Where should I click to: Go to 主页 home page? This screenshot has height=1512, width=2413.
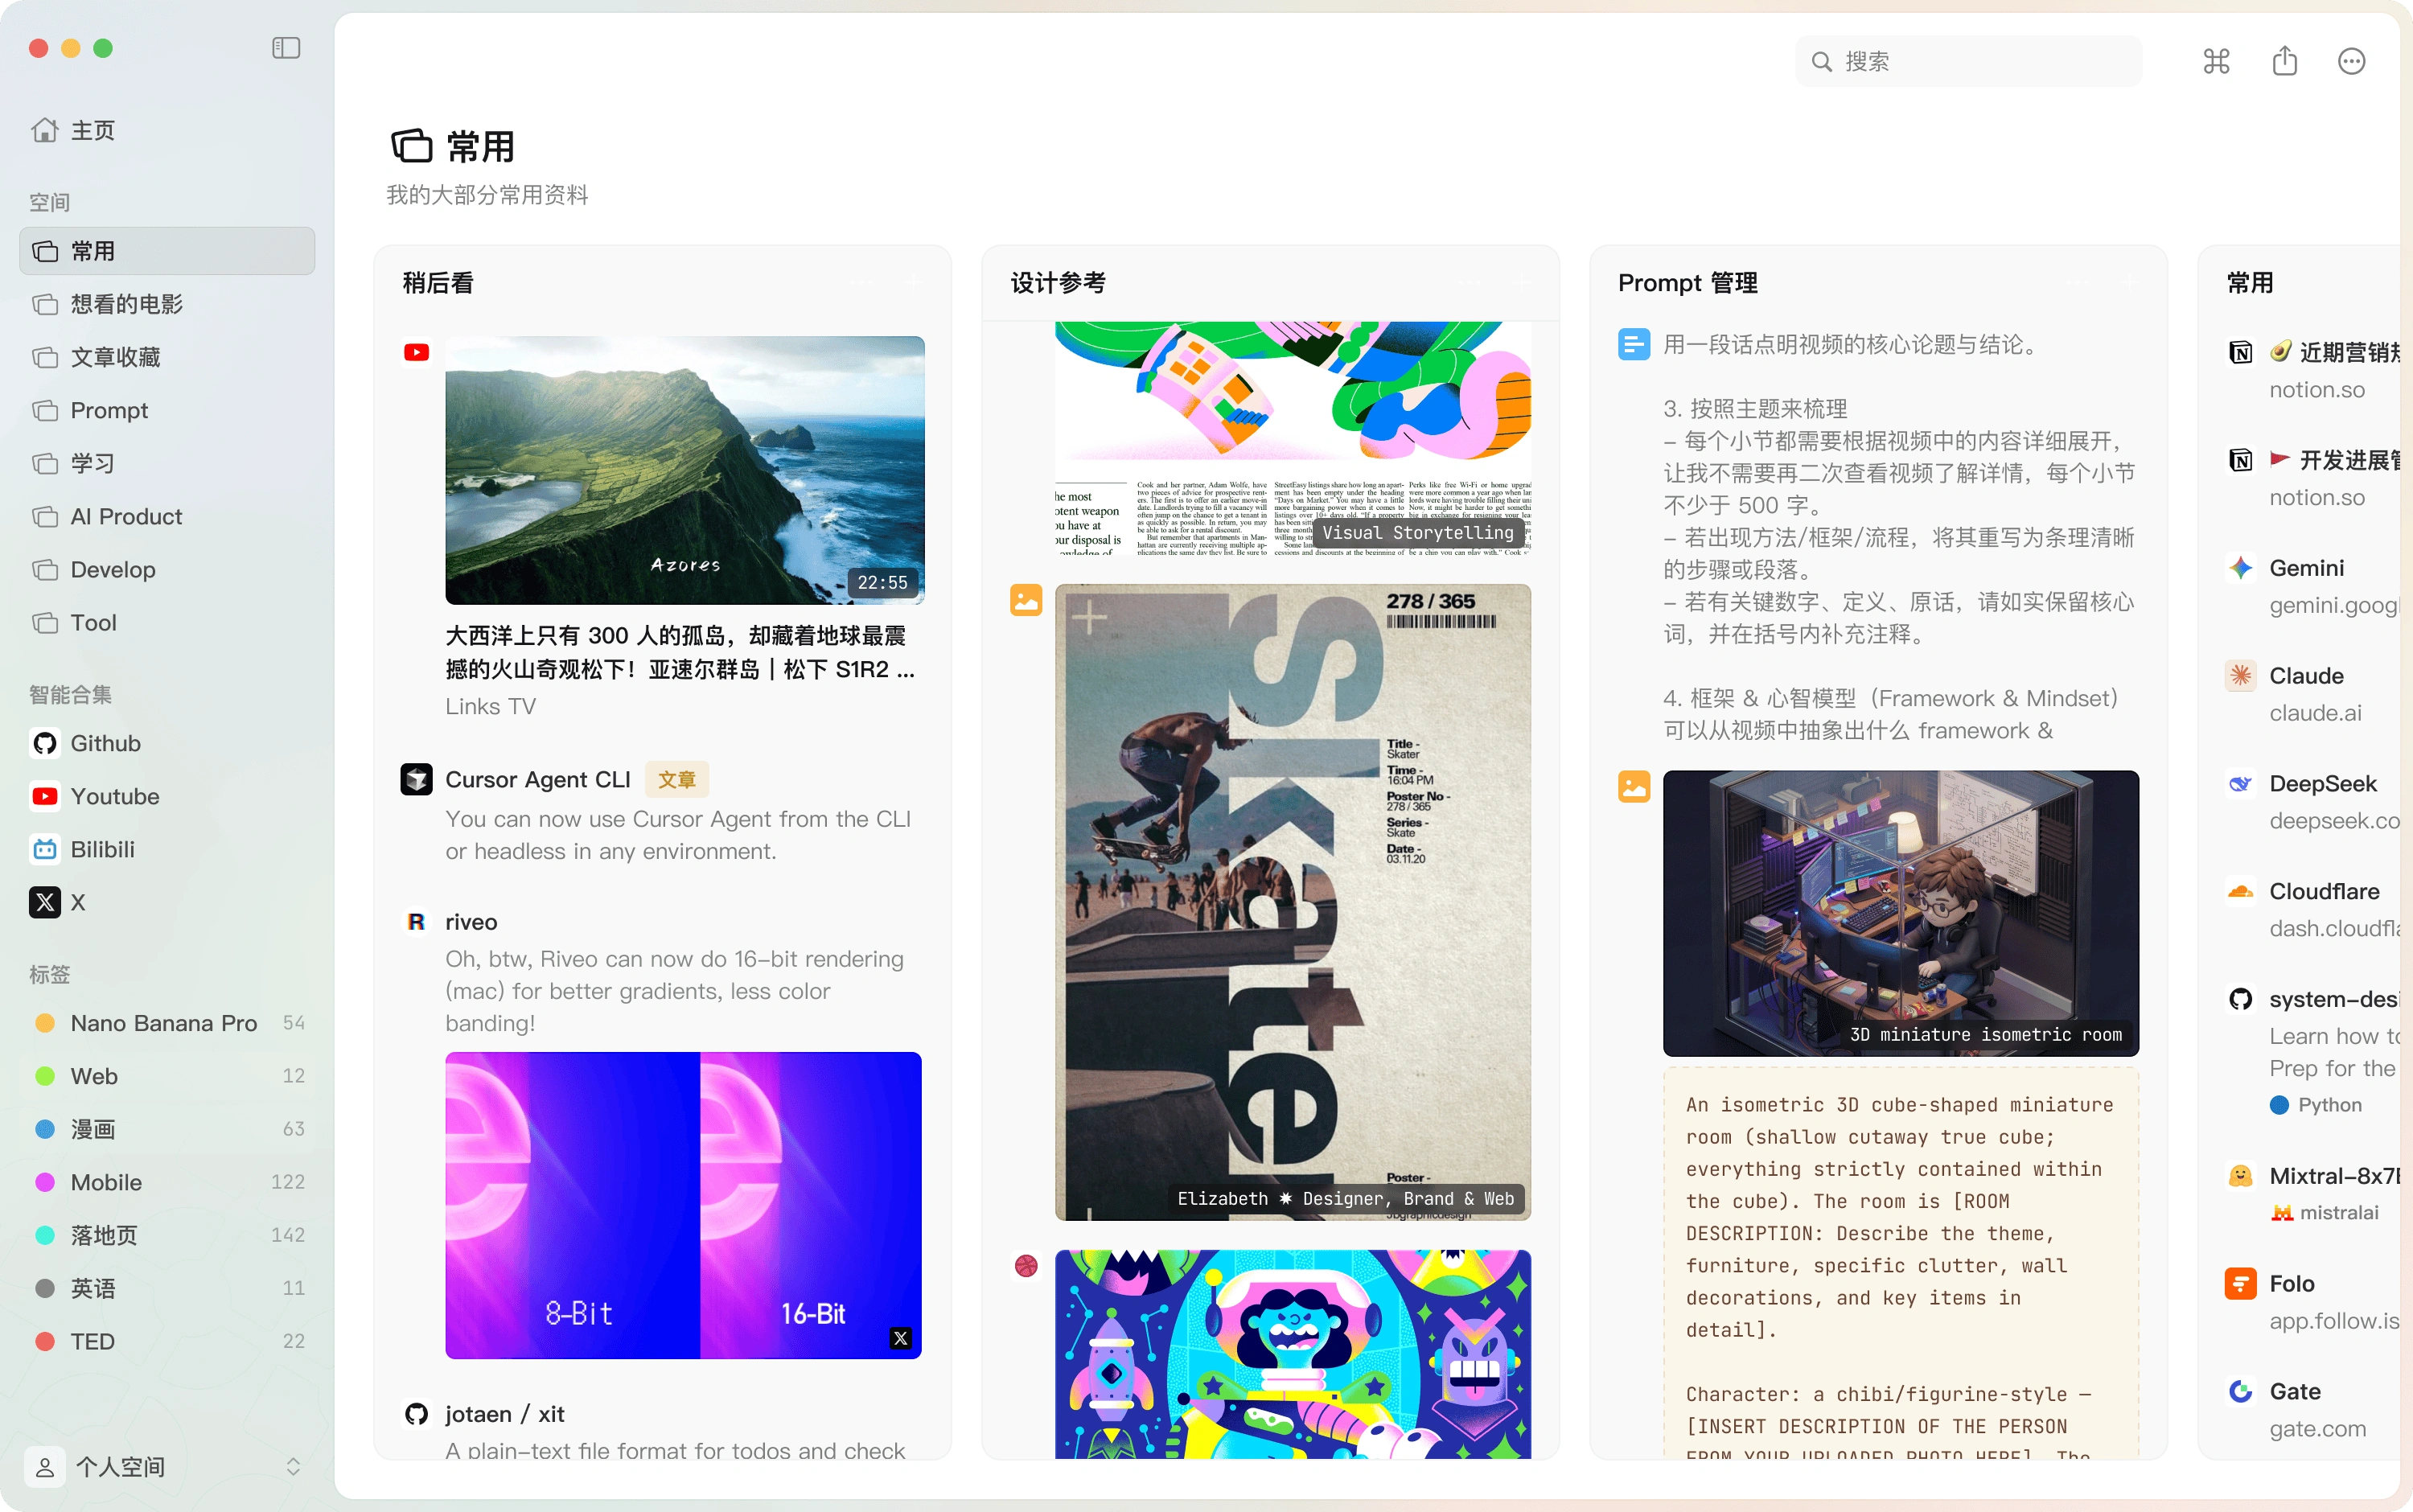pos(91,130)
